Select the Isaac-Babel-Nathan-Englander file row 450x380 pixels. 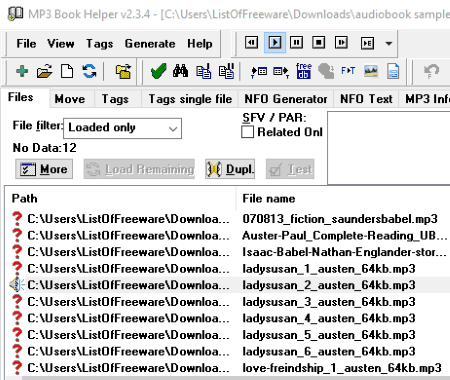coord(344,252)
